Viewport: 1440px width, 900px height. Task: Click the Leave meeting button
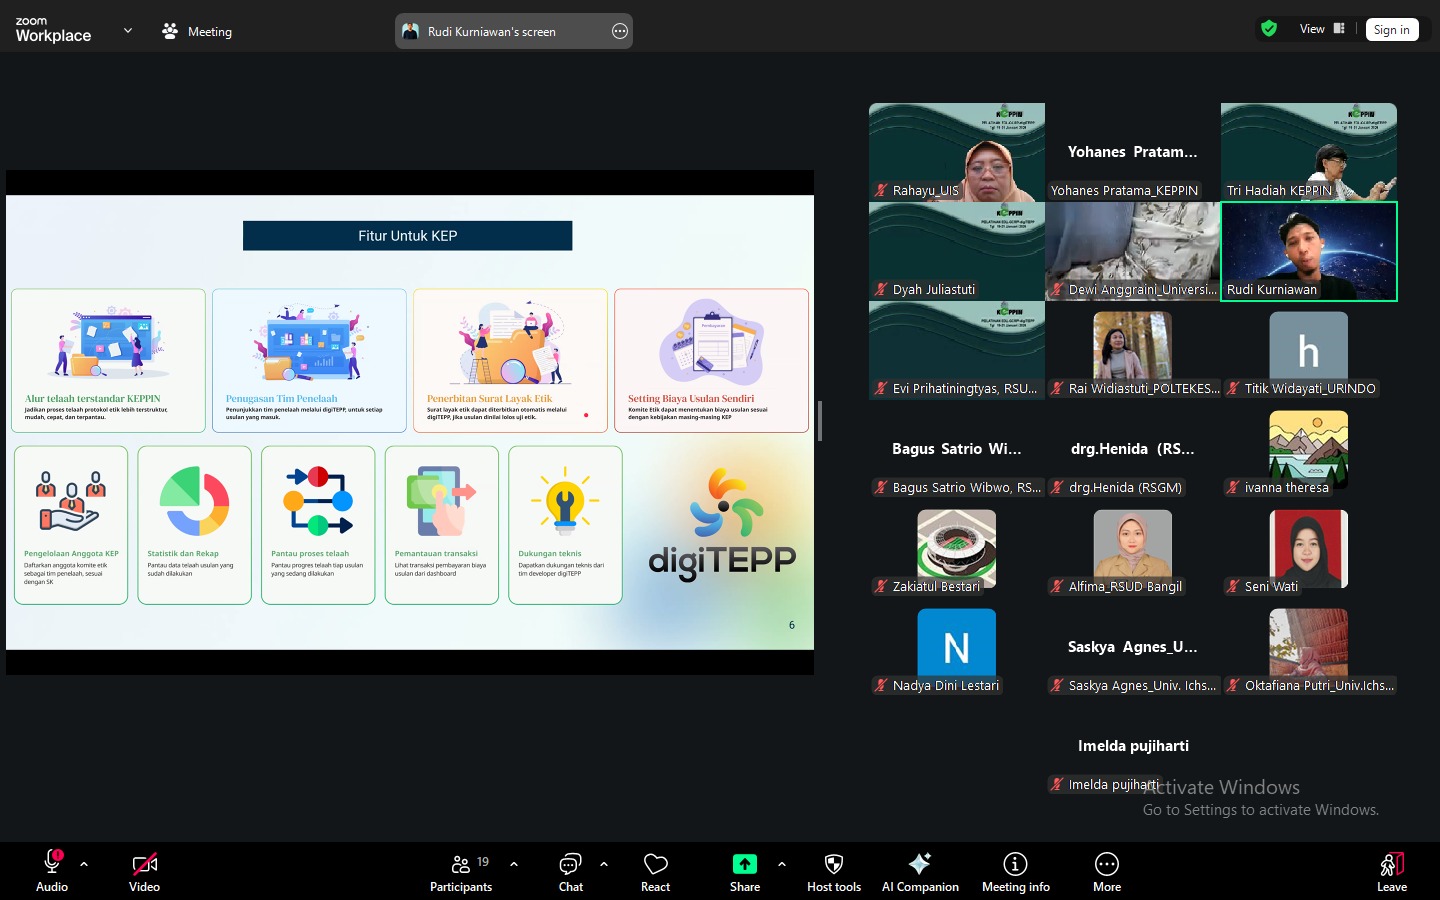[x=1391, y=871]
